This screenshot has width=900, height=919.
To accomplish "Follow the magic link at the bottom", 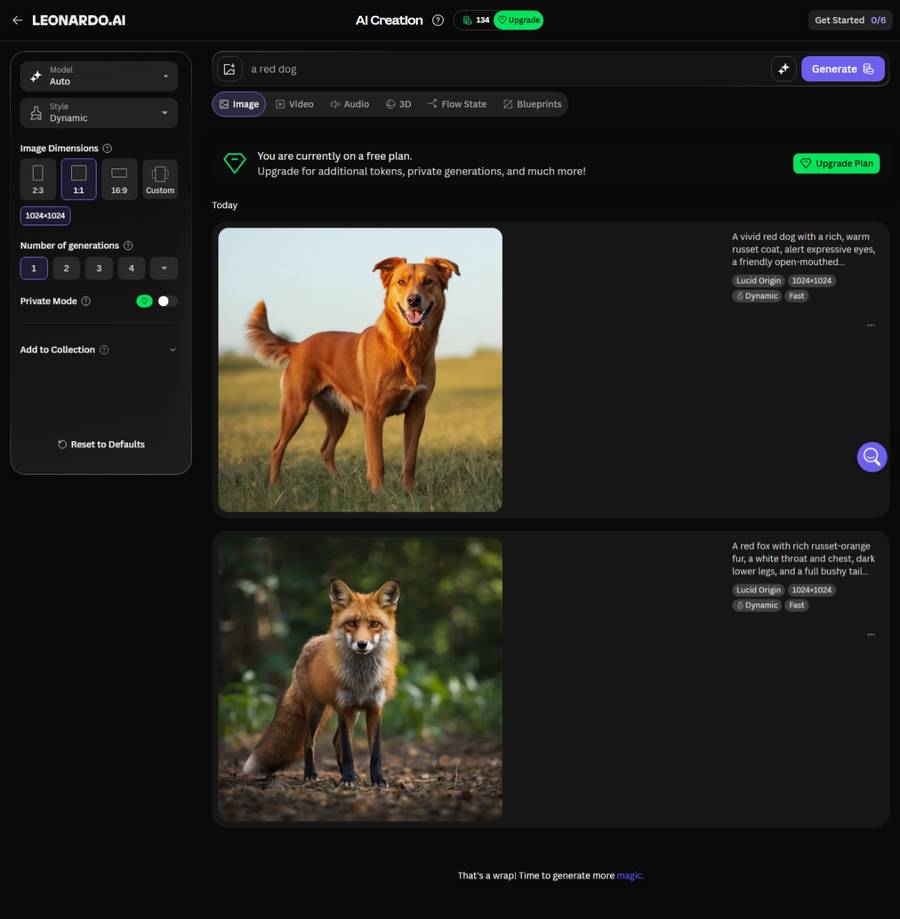I will tap(630, 876).
